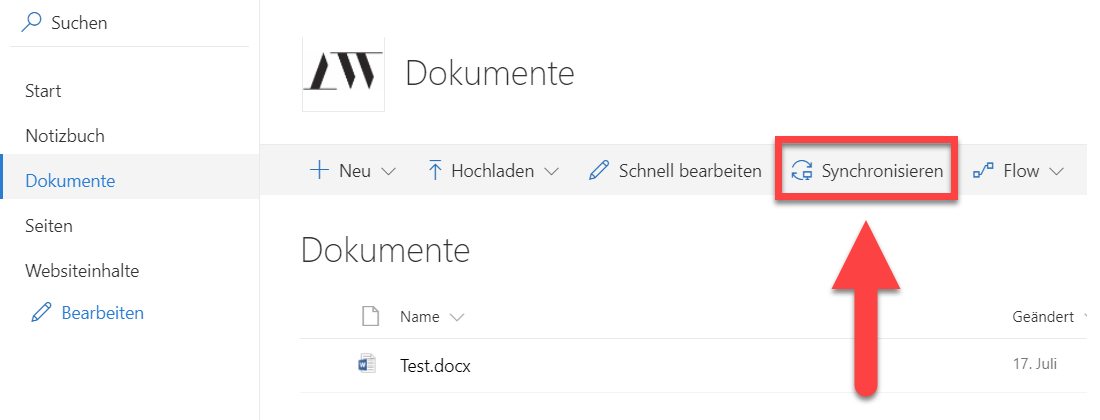
Task: Click the file type column header icon
Action: click(370, 317)
